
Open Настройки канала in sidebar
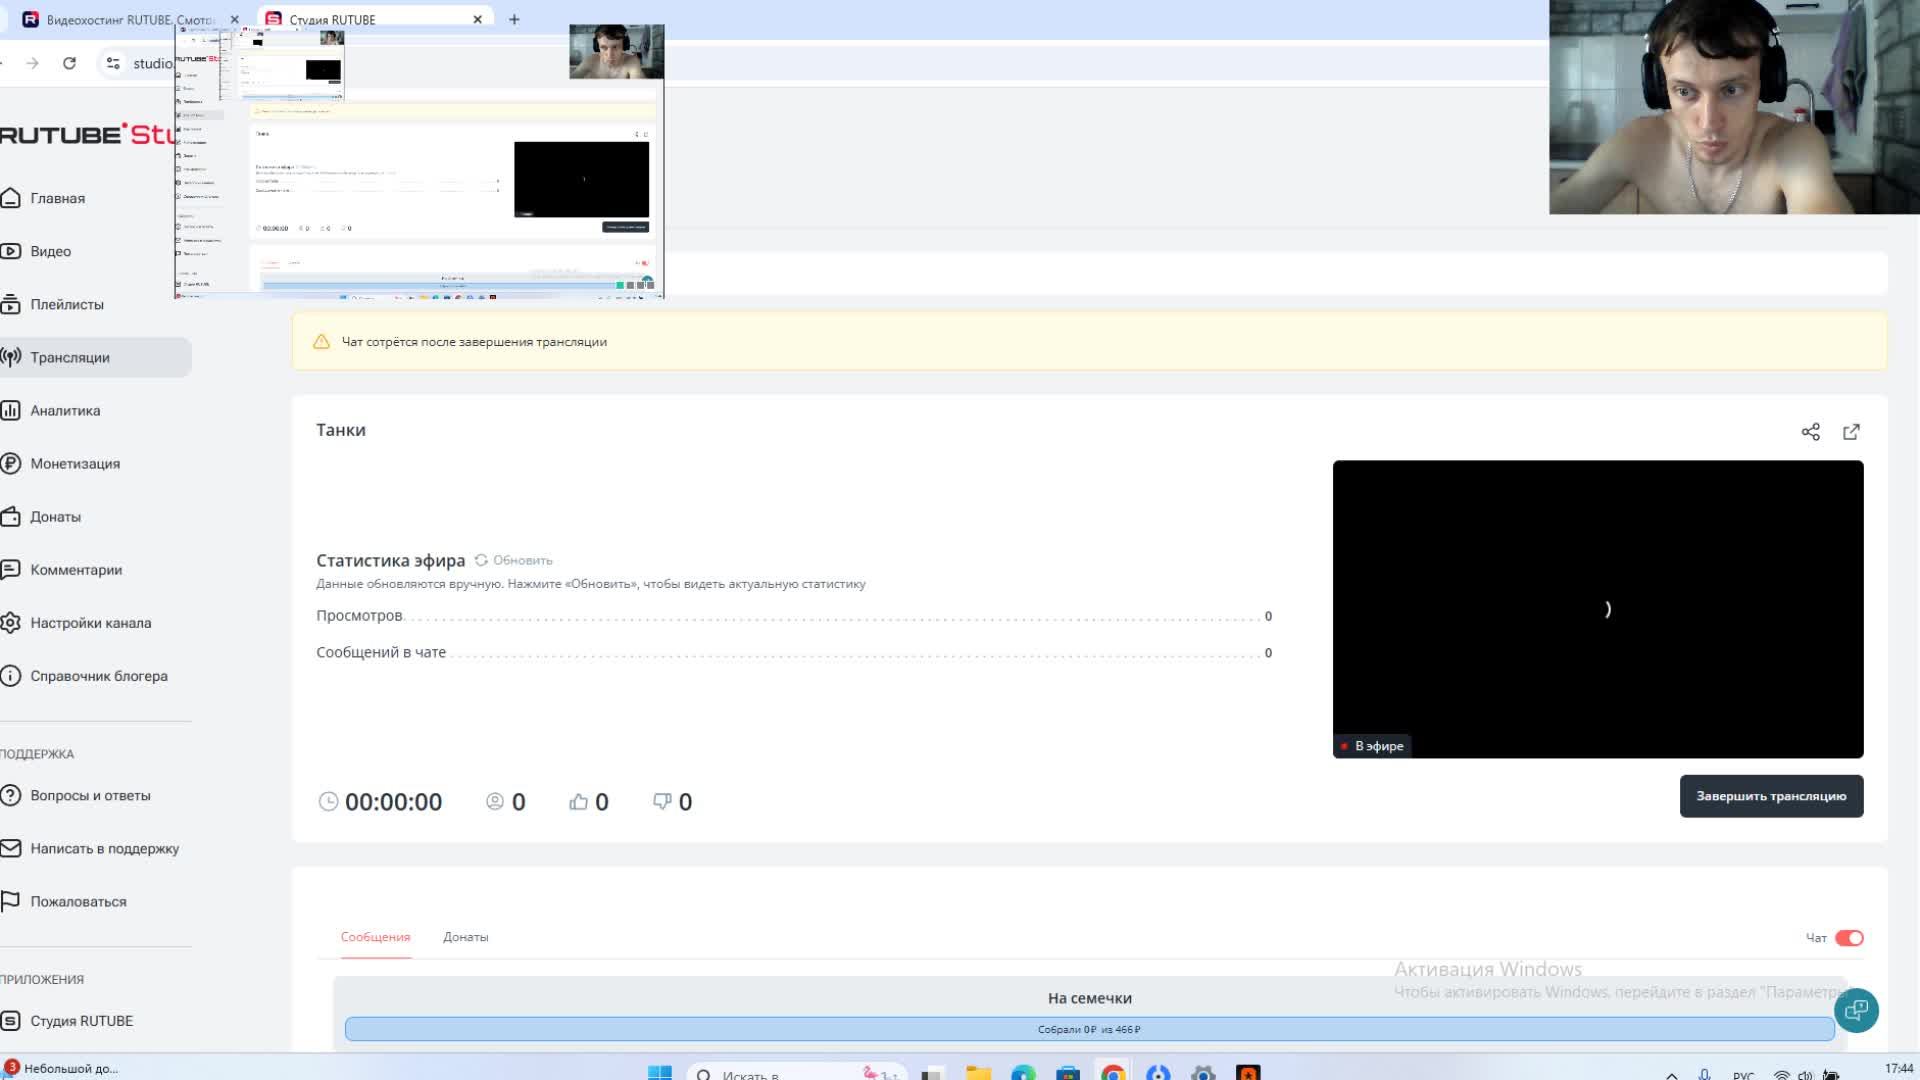pyautogui.click(x=90, y=623)
